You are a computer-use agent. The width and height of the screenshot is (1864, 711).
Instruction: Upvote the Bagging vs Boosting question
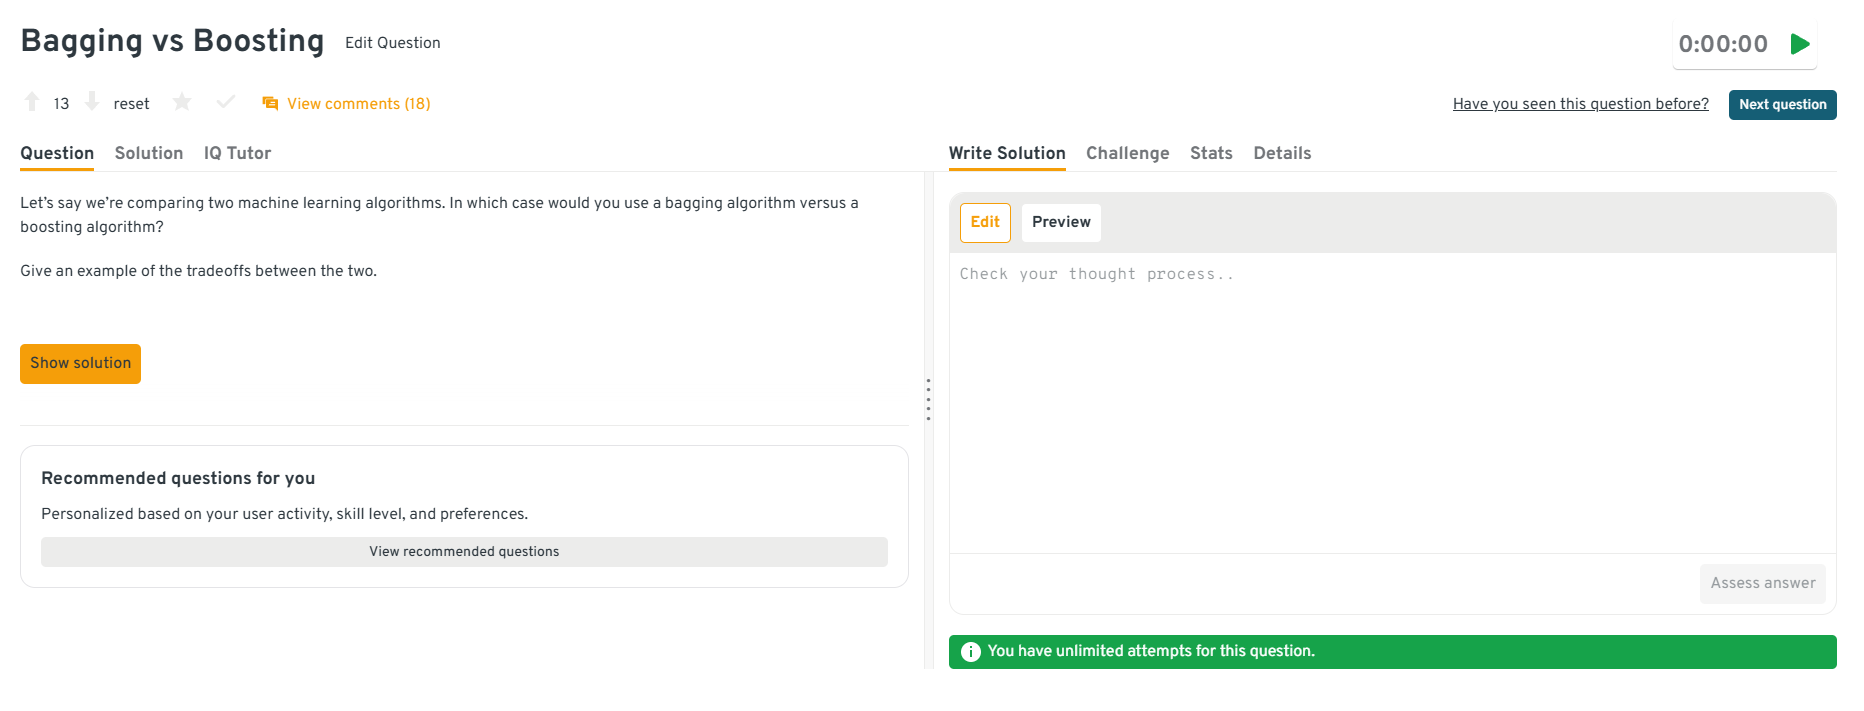pos(32,102)
